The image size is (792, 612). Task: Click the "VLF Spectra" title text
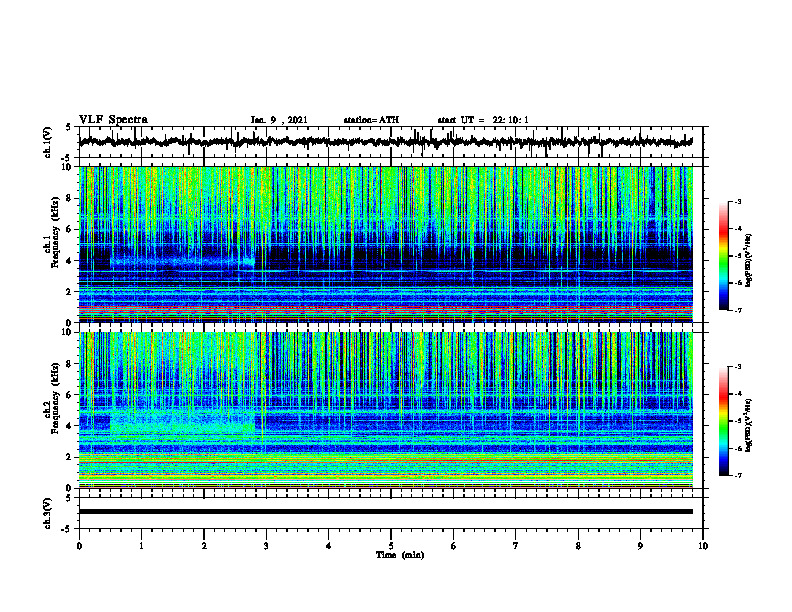(x=113, y=120)
